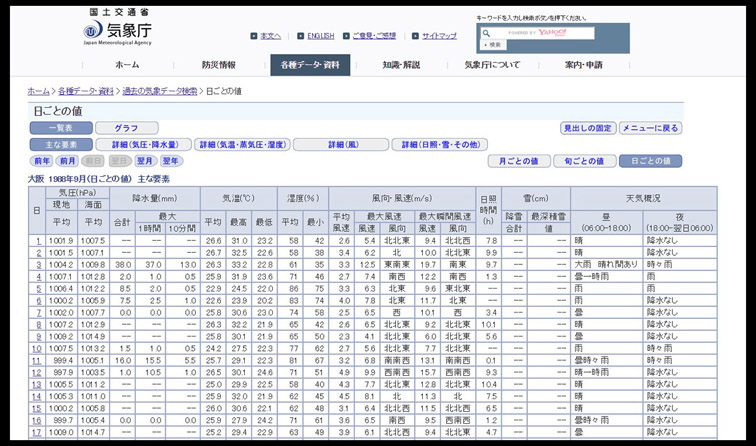The image size is (756, 446).
Task: Select the 防災情報 navigation tab
Action: point(218,65)
